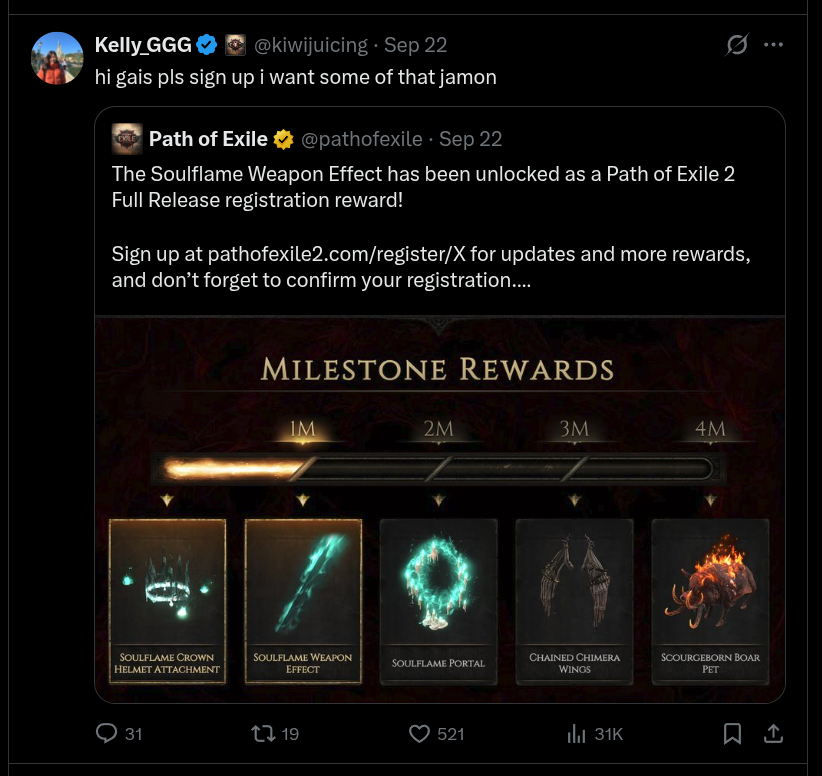Open the Scourgeborn Boar Pet reward card
This screenshot has height=776, width=822.
[x=710, y=601]
